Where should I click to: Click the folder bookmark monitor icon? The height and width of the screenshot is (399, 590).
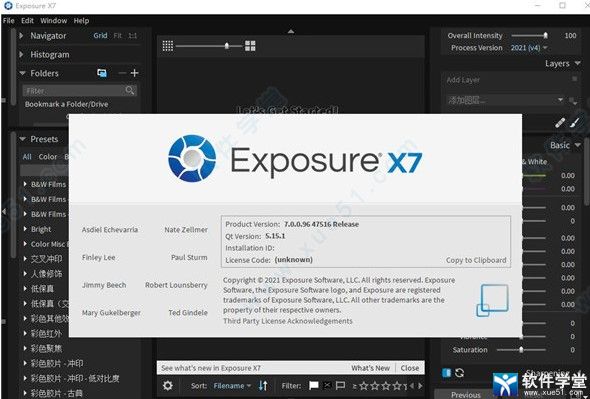tap(102, 73)
